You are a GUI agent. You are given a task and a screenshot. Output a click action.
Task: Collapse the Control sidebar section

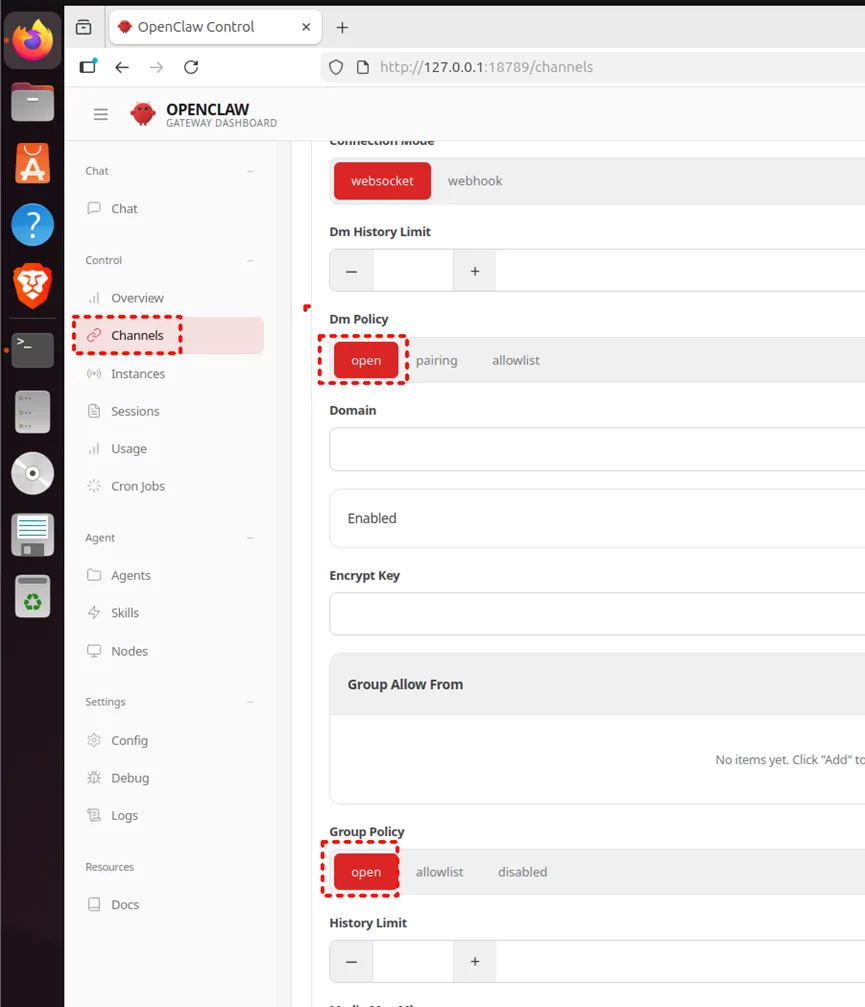(250, 260)
